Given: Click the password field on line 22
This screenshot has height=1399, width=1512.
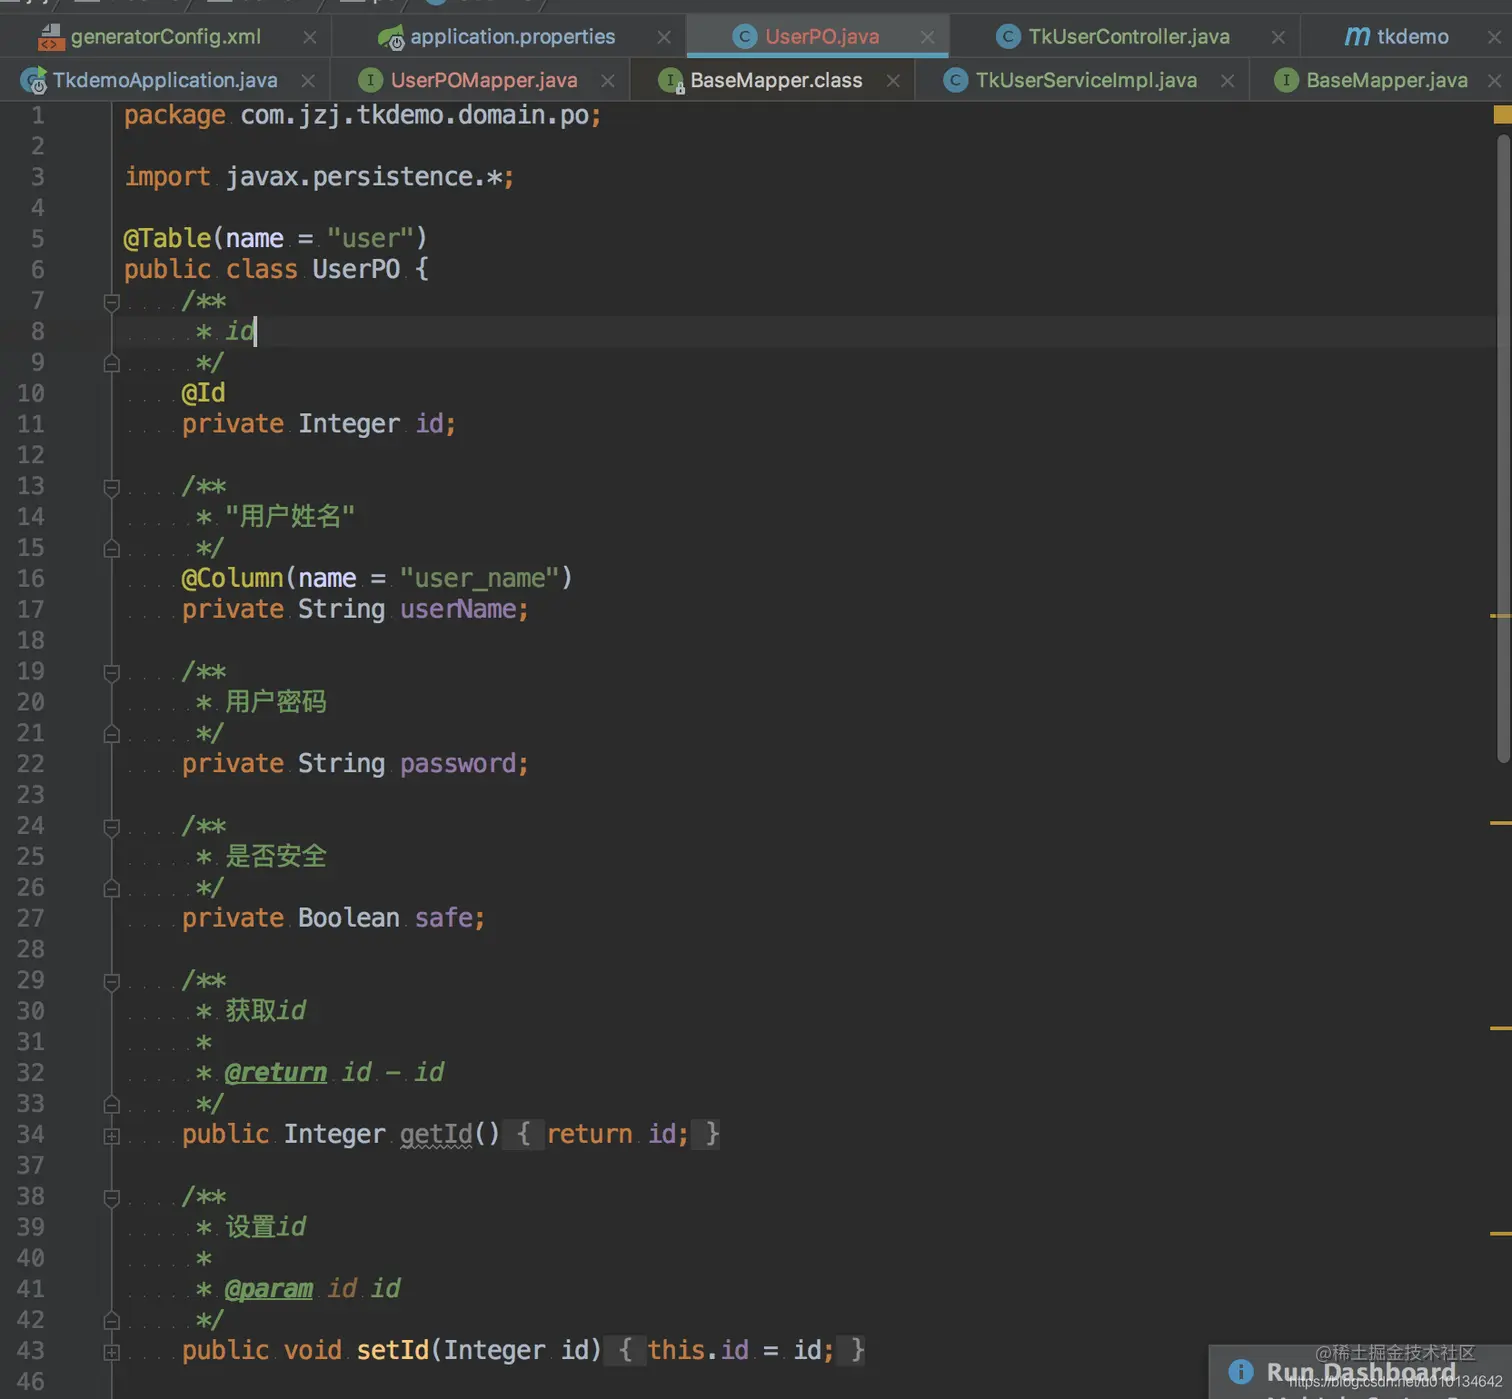Looking at the screenshot, I should [x=458, y=764].
